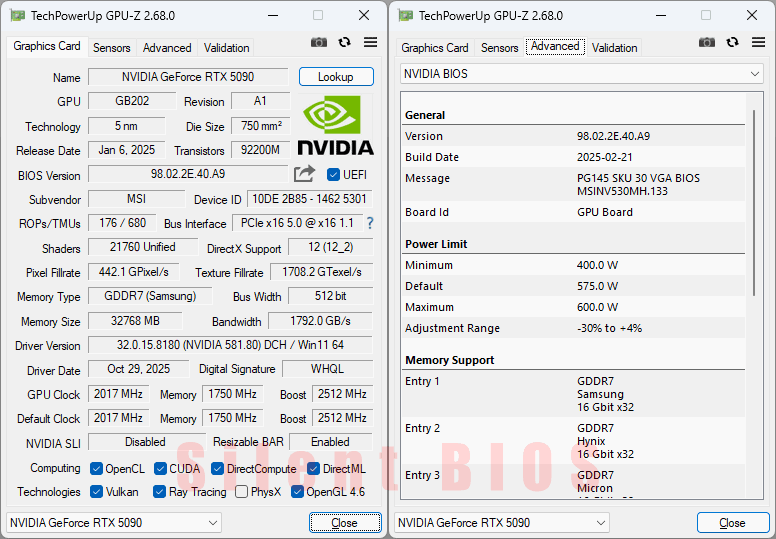776x539 pixels.
Task: Click GPU-Z app icon in right title bar
Action: point(405,16)
